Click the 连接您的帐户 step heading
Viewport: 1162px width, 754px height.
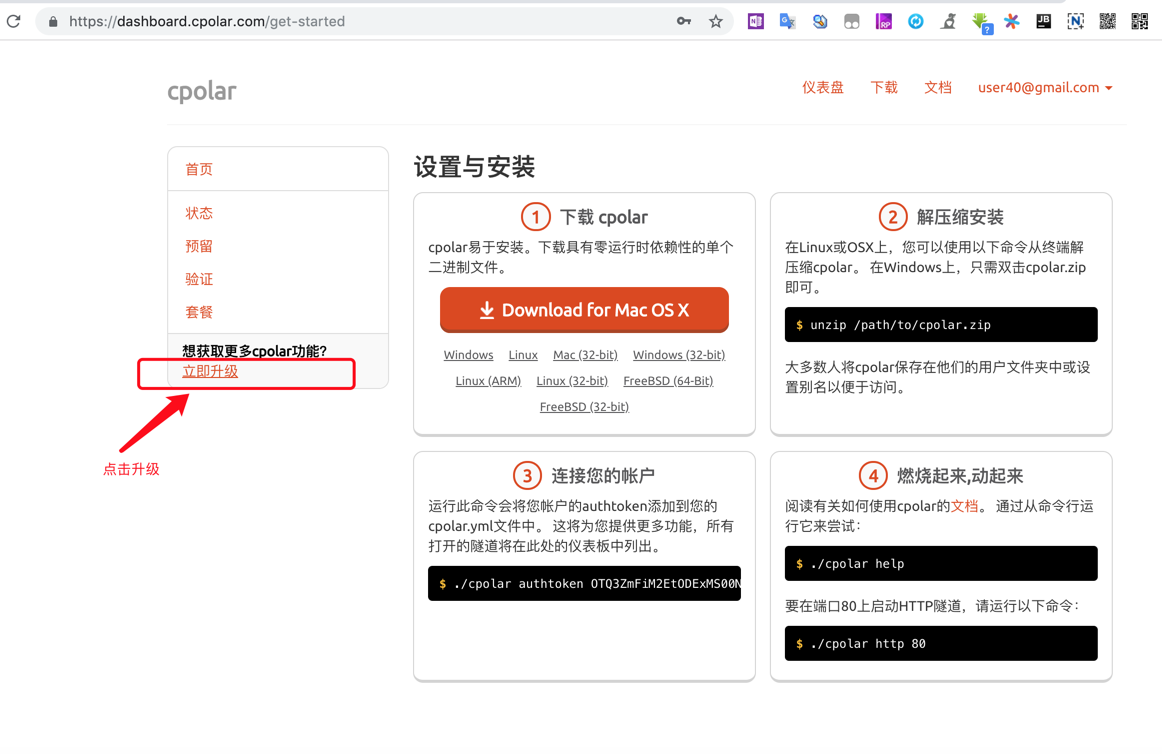(602, 476)
